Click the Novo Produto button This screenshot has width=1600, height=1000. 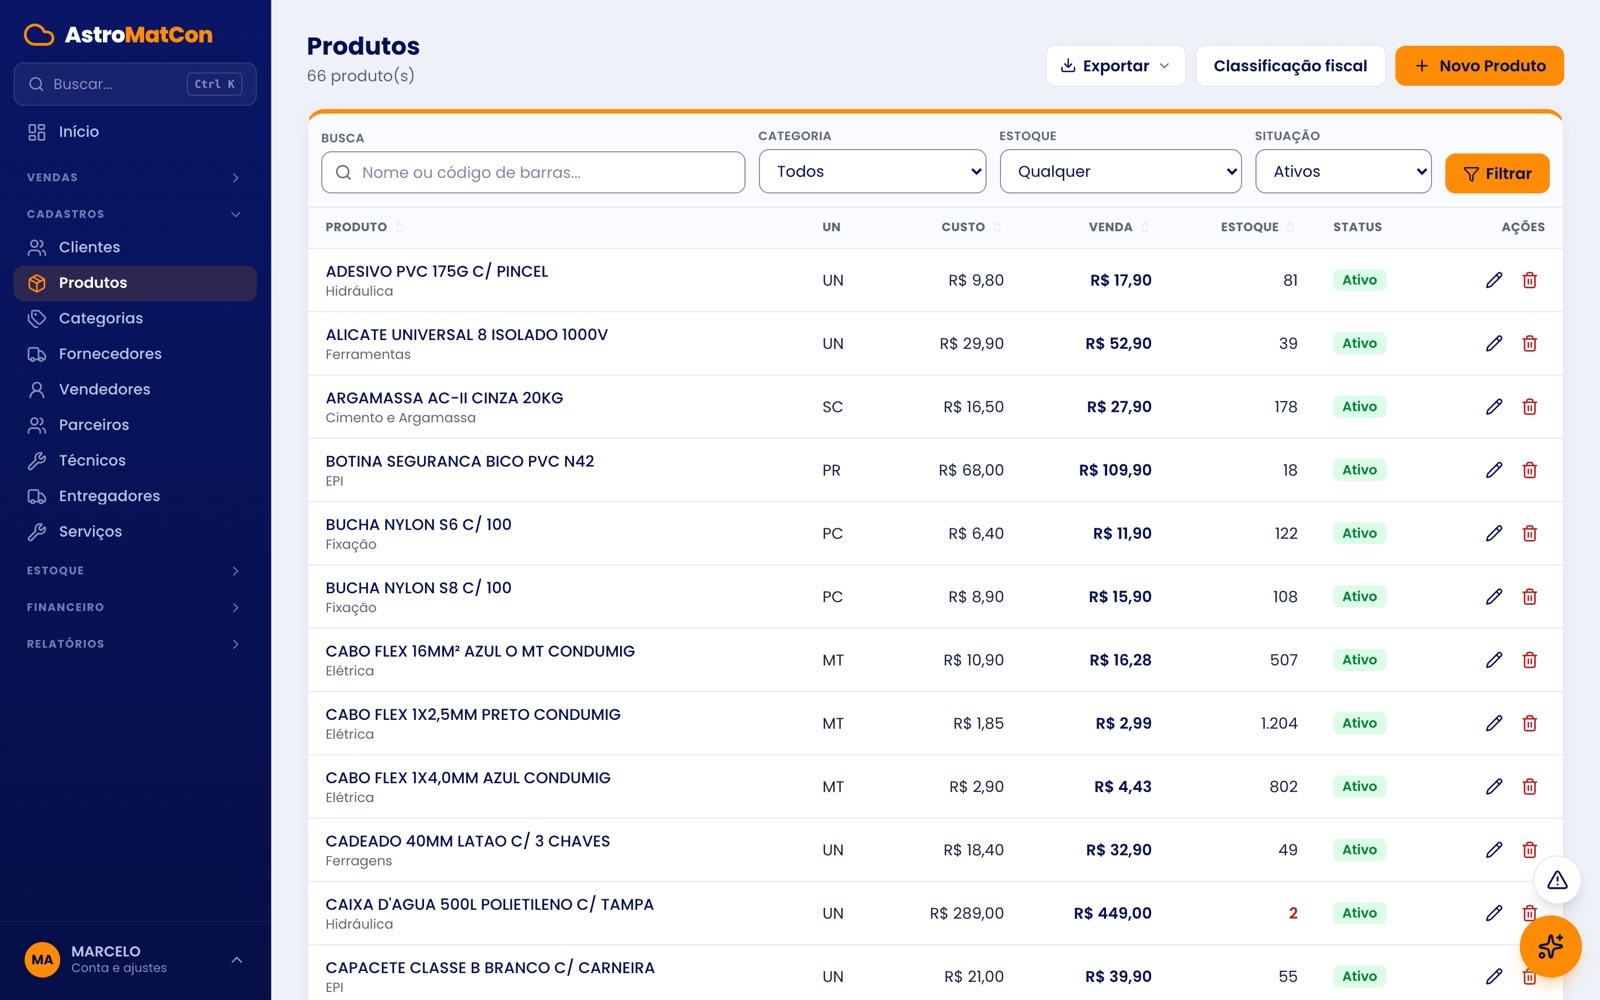tap(1479, 66)
